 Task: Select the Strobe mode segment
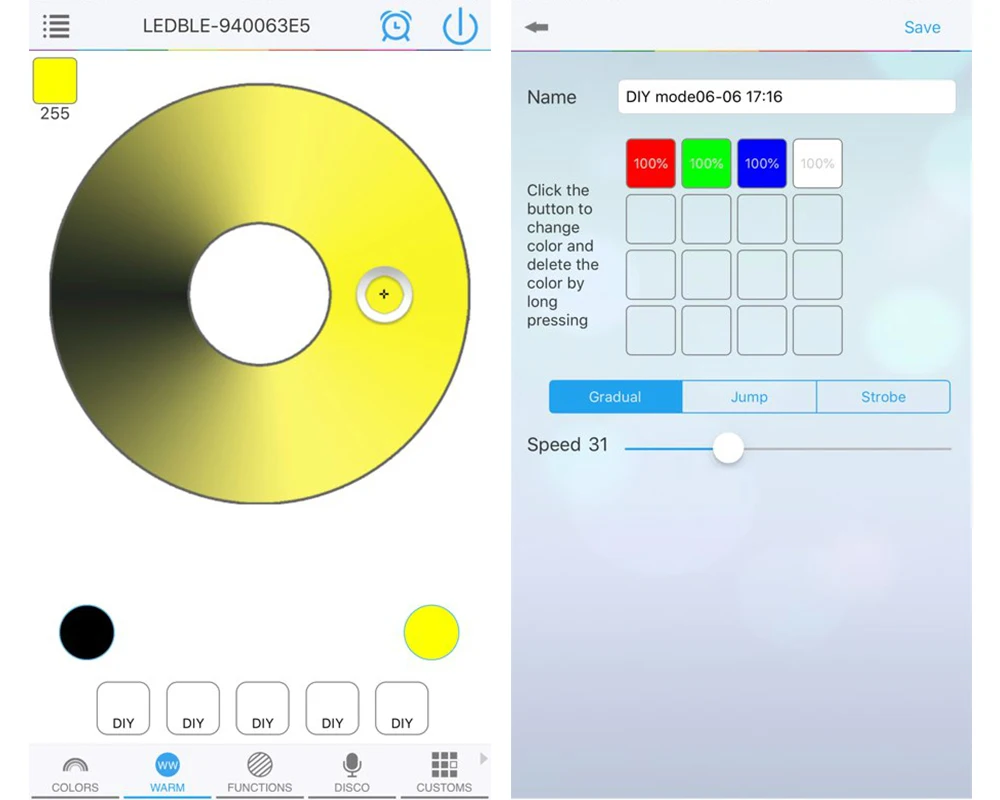point(883,397)
